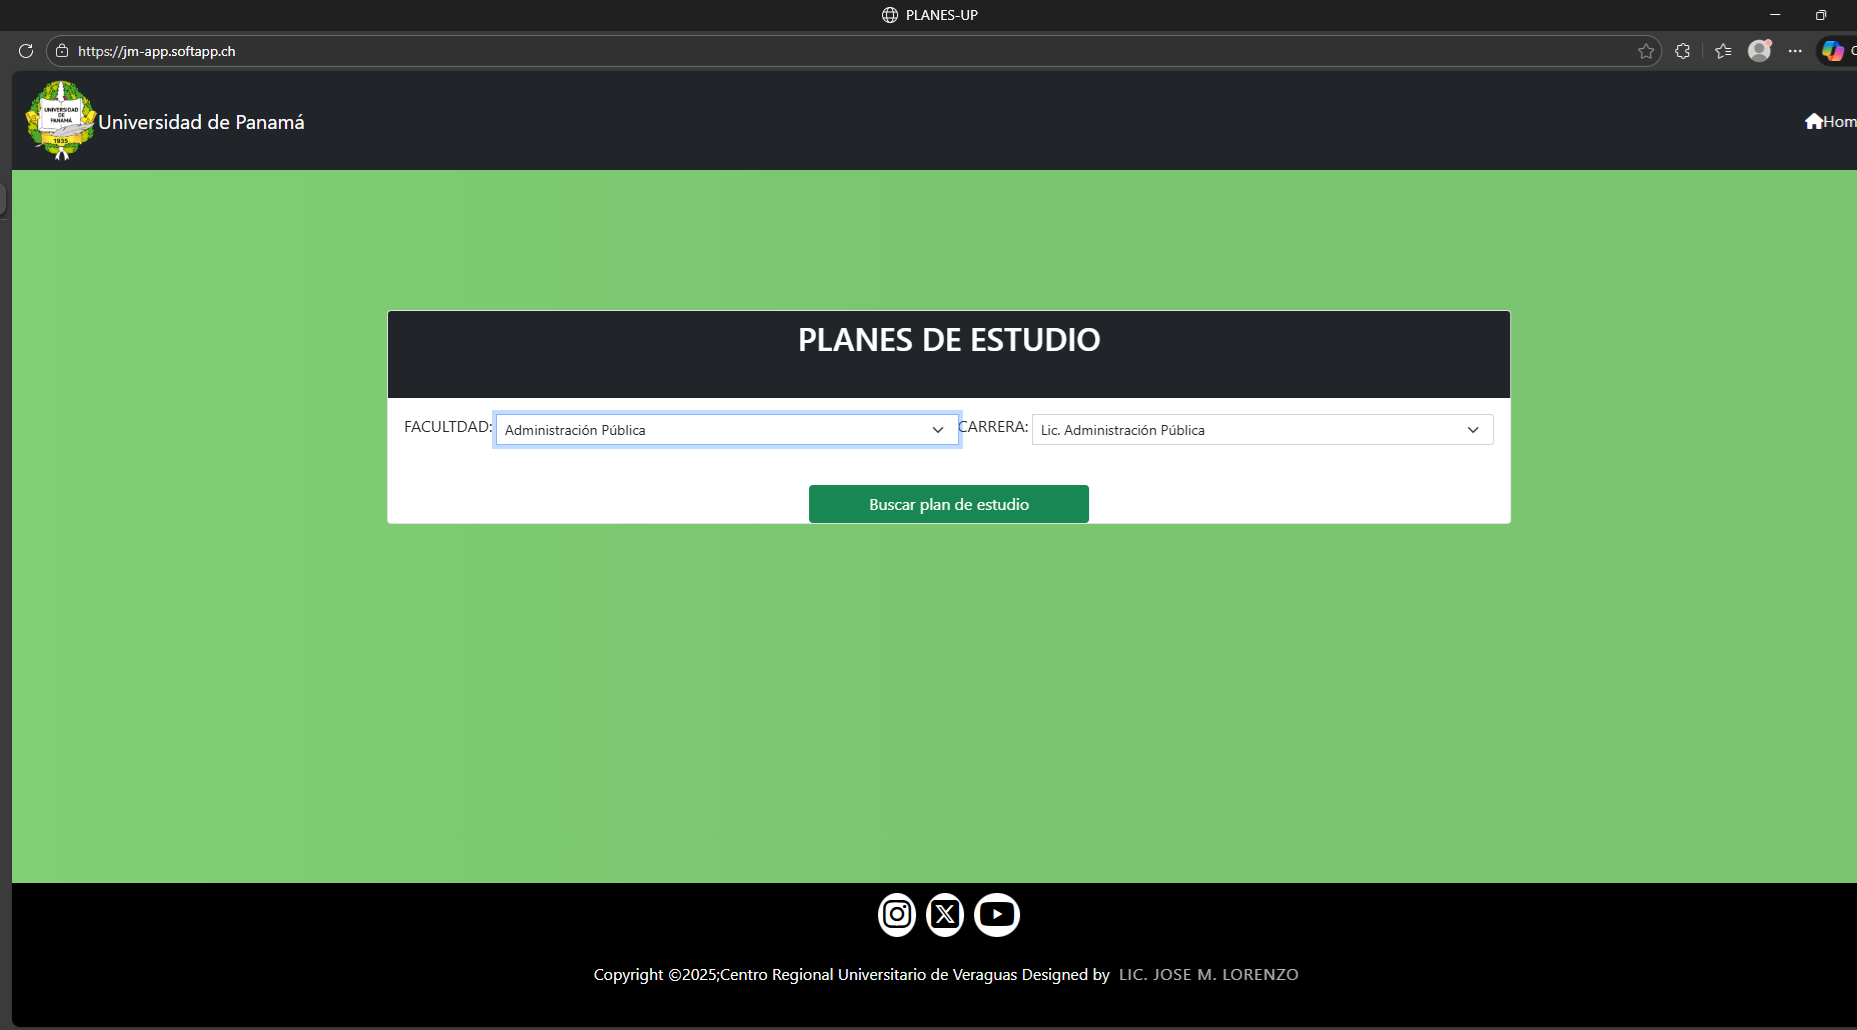Add page to favorites with star icon

pyautogui.click(x=1646, y=51)
